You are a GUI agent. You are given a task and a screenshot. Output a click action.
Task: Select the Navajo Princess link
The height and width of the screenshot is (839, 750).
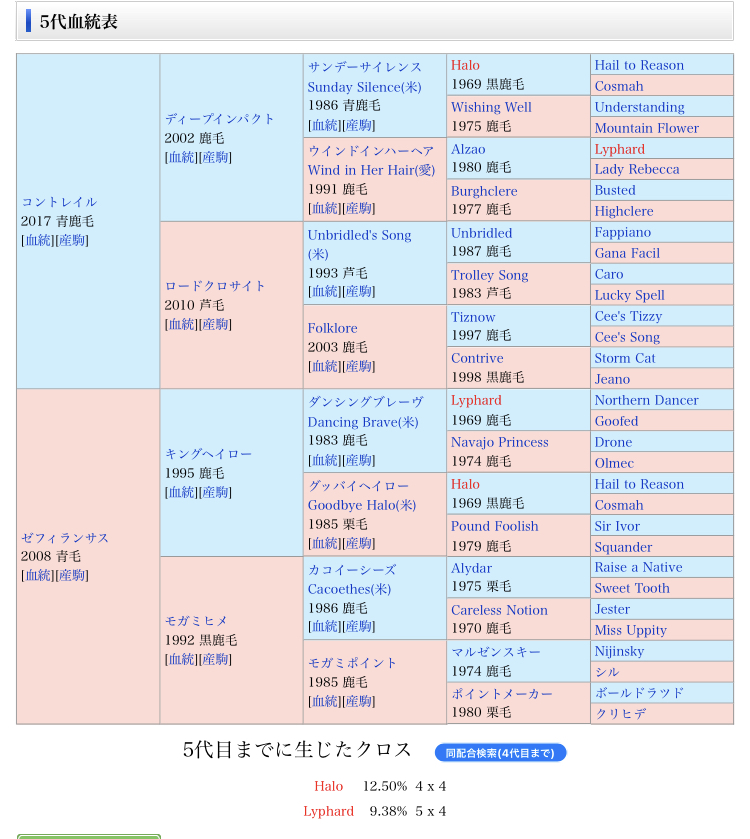499,442
